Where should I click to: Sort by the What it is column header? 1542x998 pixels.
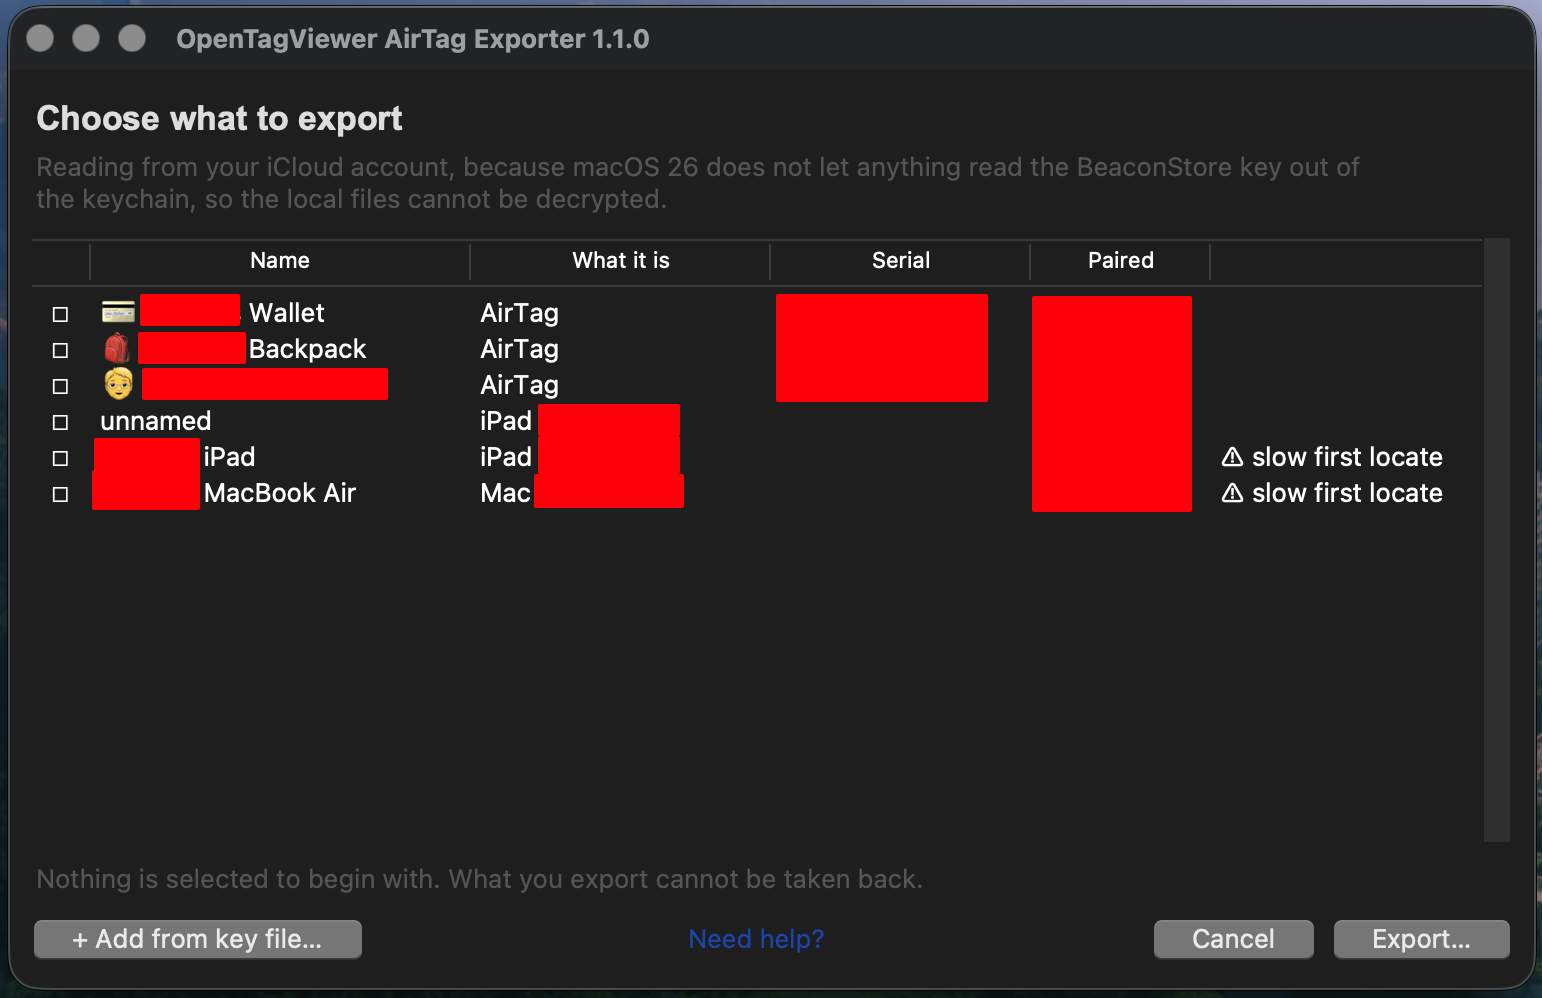pyautogui.click(x=621, y=261)
